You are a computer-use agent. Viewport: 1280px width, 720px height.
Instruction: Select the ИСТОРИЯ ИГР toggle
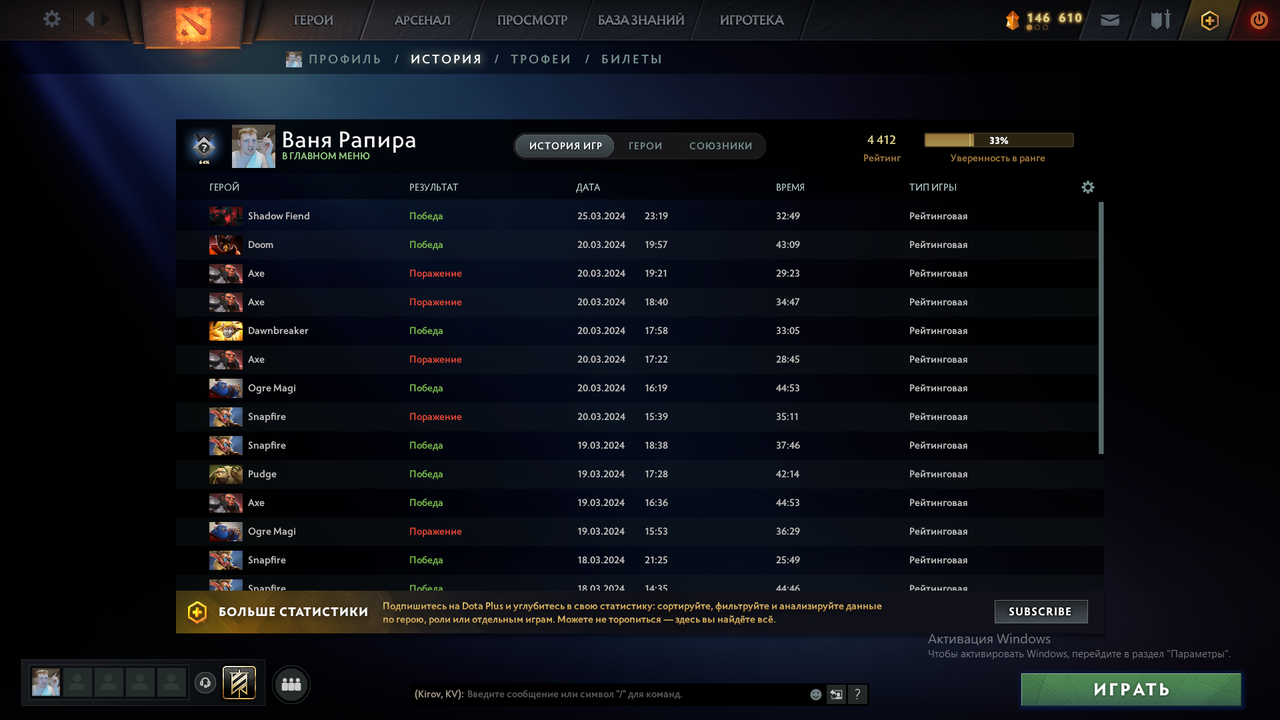click(x=565, y=146)
